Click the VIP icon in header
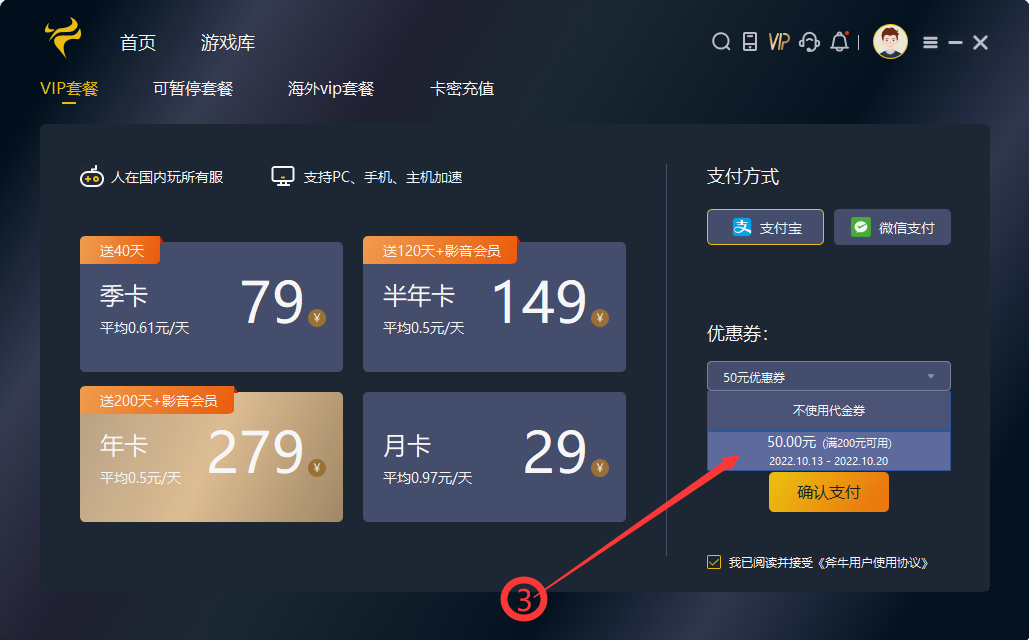The image size is (1029, 640). point(779,42)
